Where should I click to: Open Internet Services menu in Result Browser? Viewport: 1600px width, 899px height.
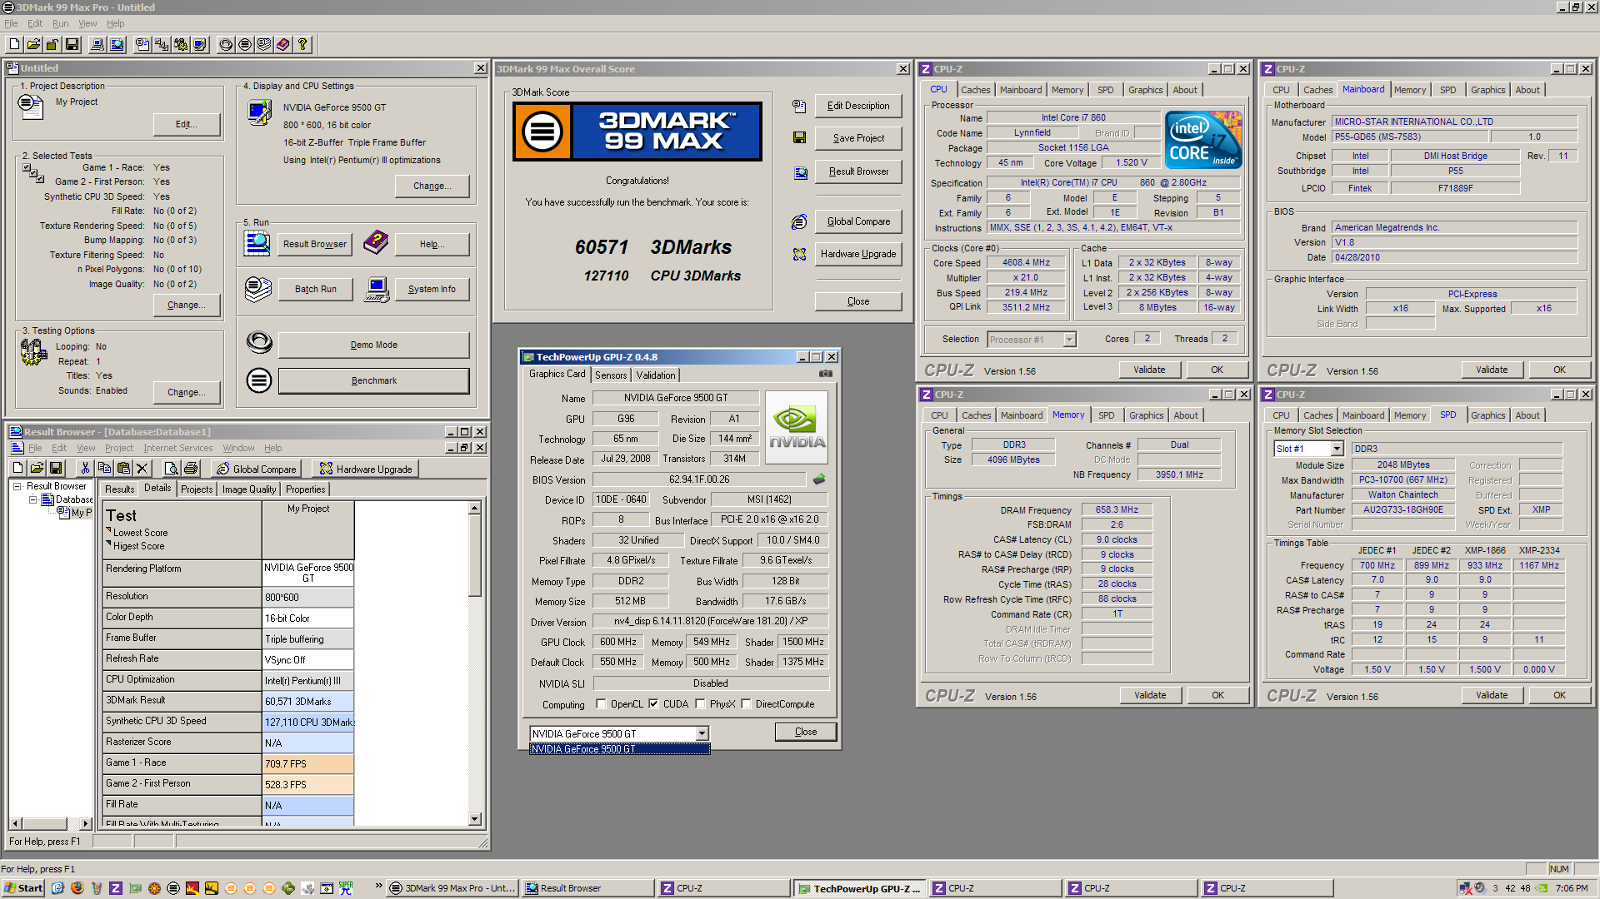tap(178, 448)
